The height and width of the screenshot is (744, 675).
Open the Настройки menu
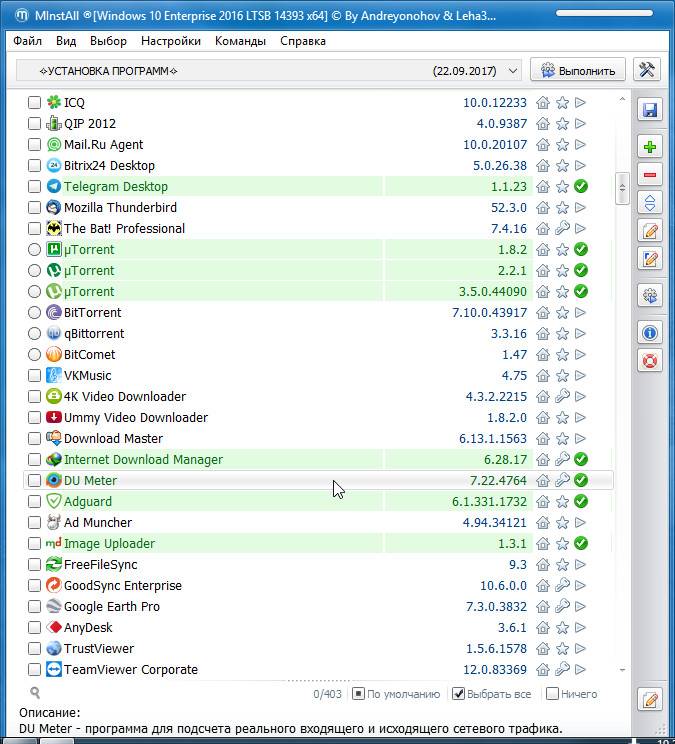[x=171, y=41]
